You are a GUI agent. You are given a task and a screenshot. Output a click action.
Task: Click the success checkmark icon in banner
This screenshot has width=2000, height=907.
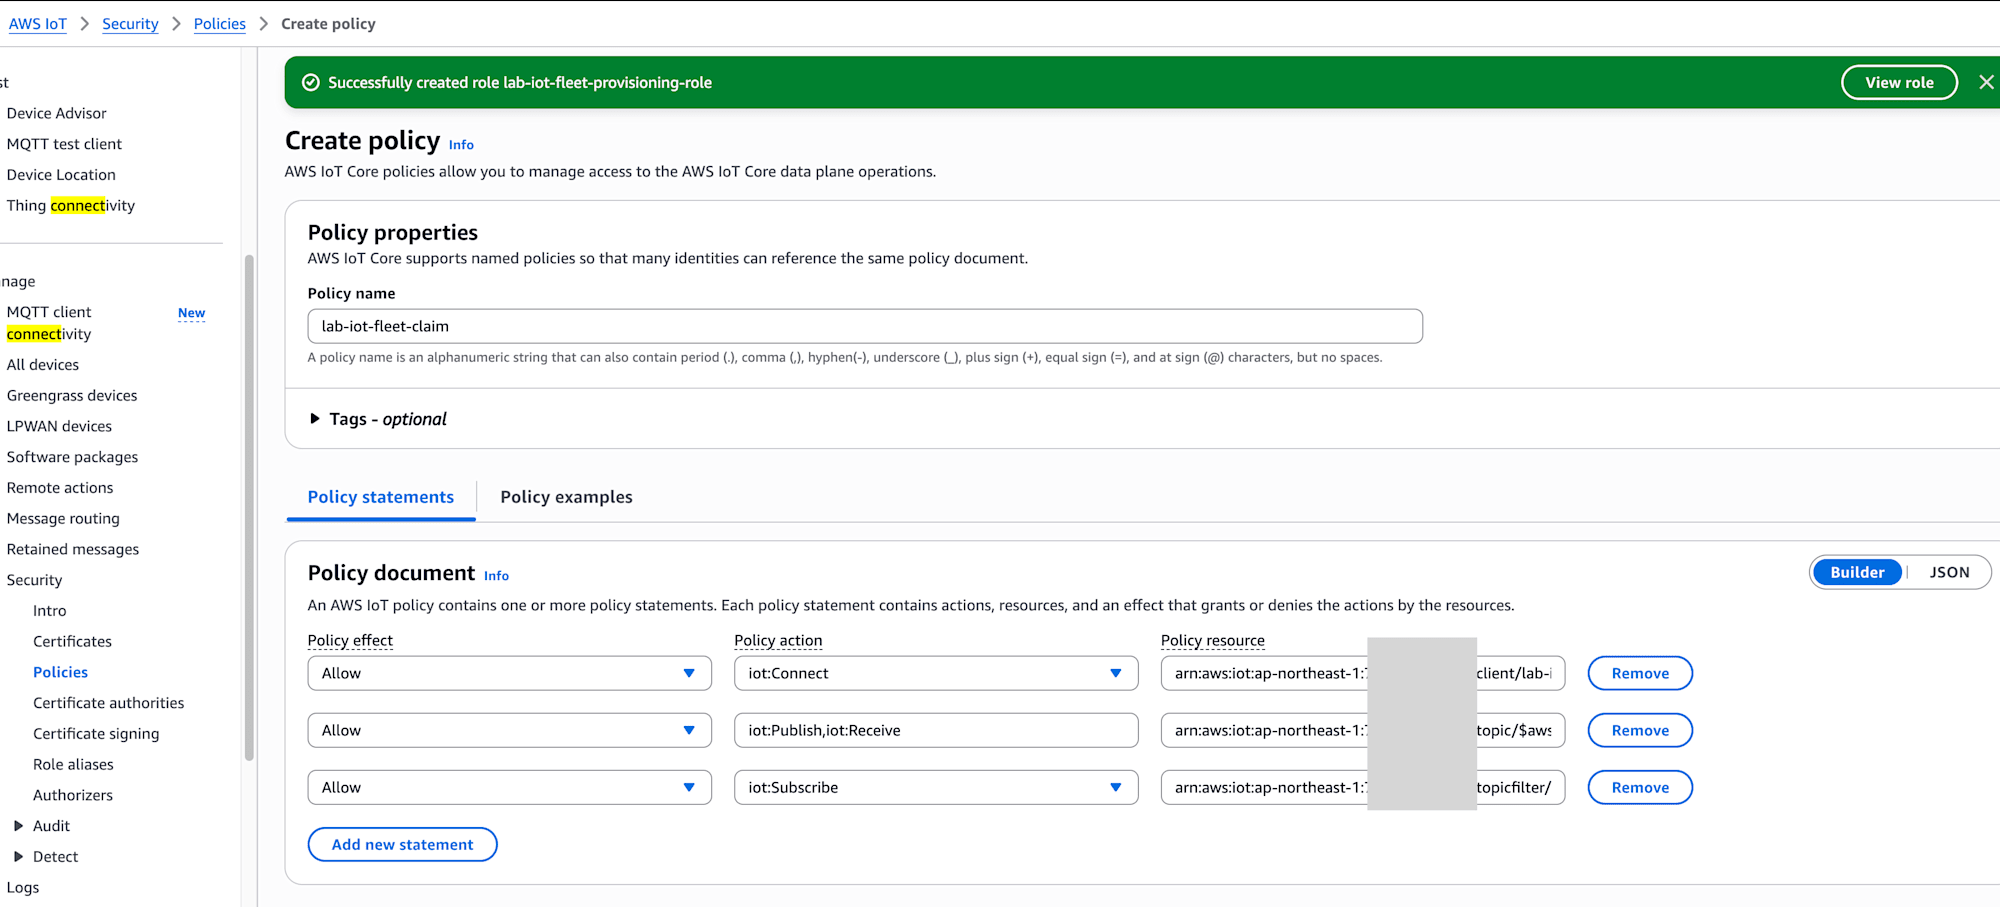pyautogui.click(x=311, y=82)
